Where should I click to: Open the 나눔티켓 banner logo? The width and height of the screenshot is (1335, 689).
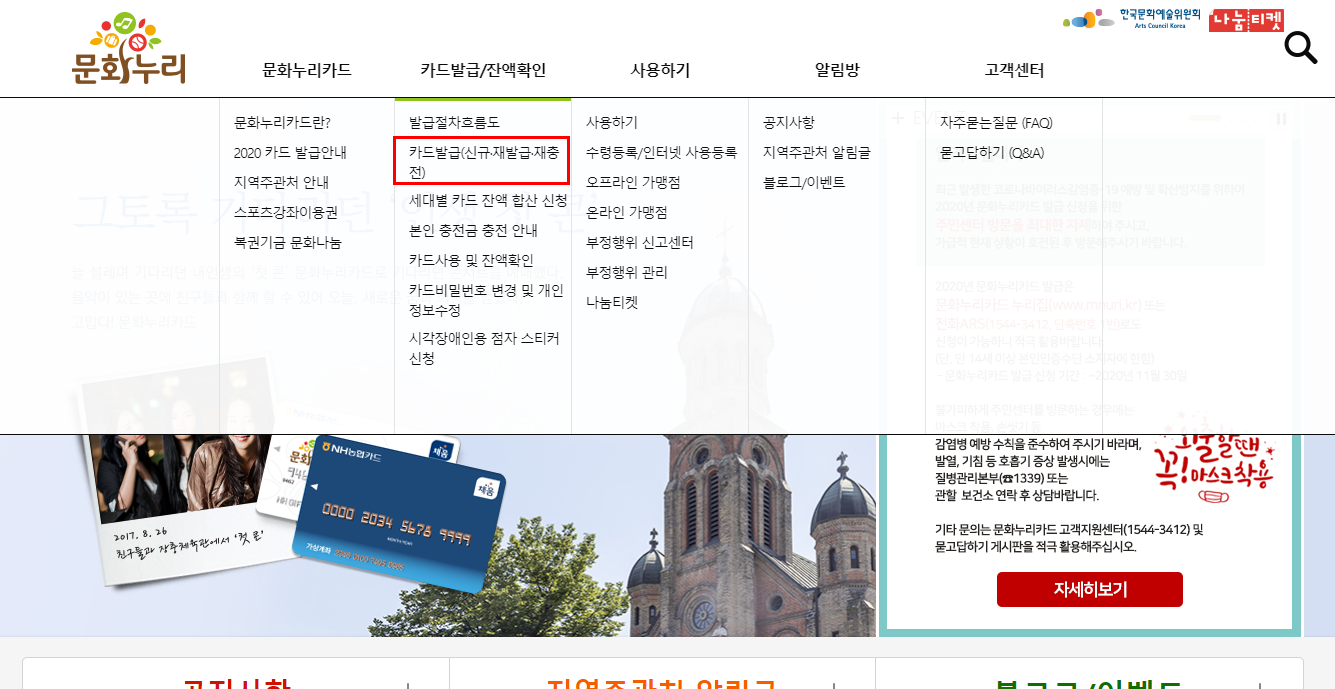pyautogui.click(x=1246, y=20)
